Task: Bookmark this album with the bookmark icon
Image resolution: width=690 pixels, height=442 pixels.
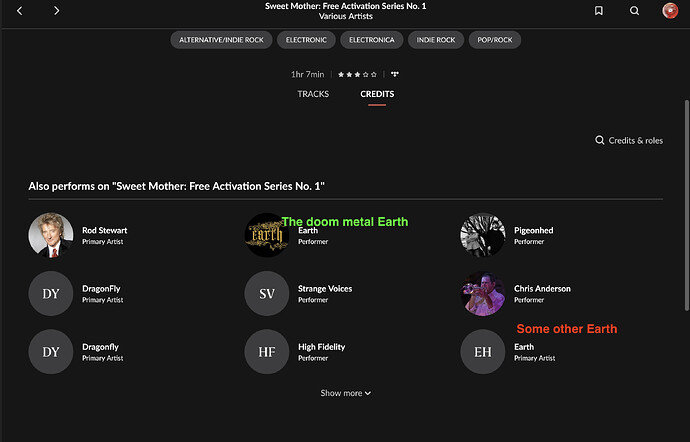Action: click(598, 11)
